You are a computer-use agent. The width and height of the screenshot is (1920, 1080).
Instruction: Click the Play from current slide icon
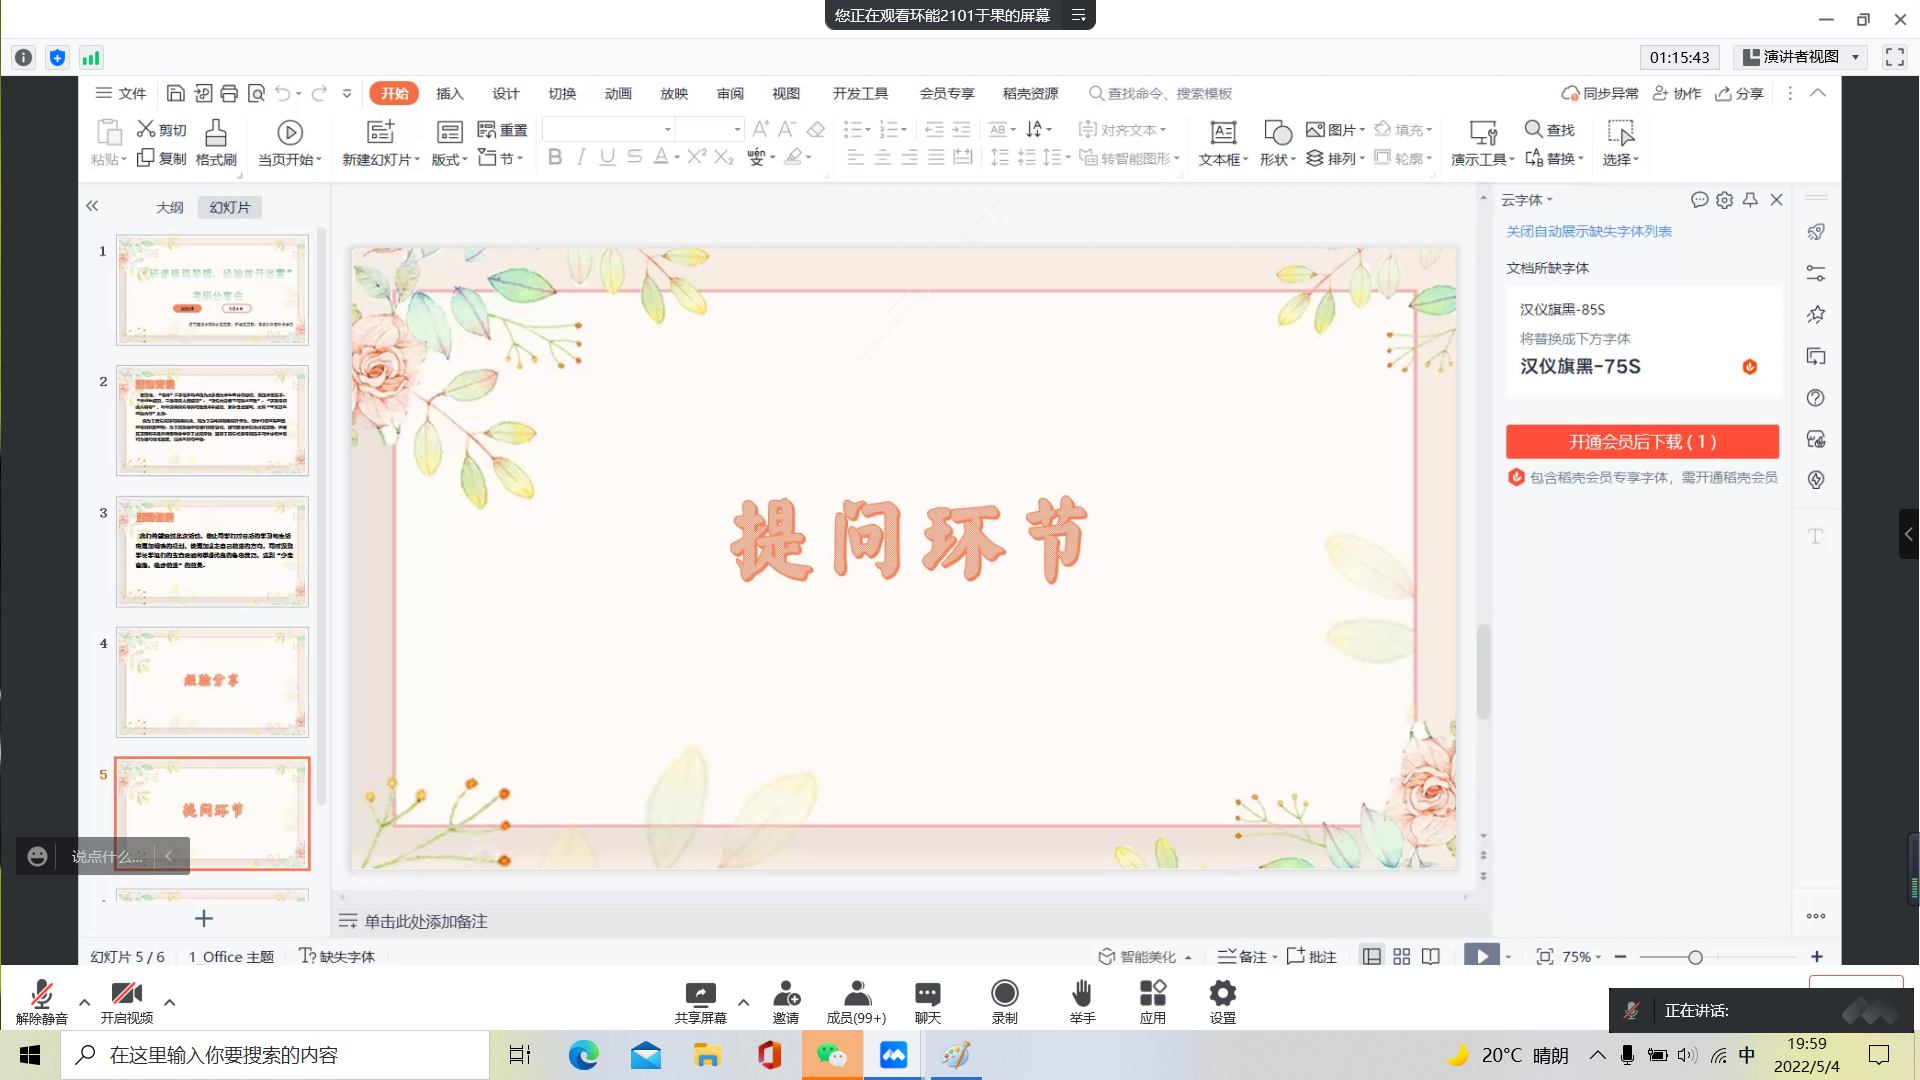[x=290, y=133]
